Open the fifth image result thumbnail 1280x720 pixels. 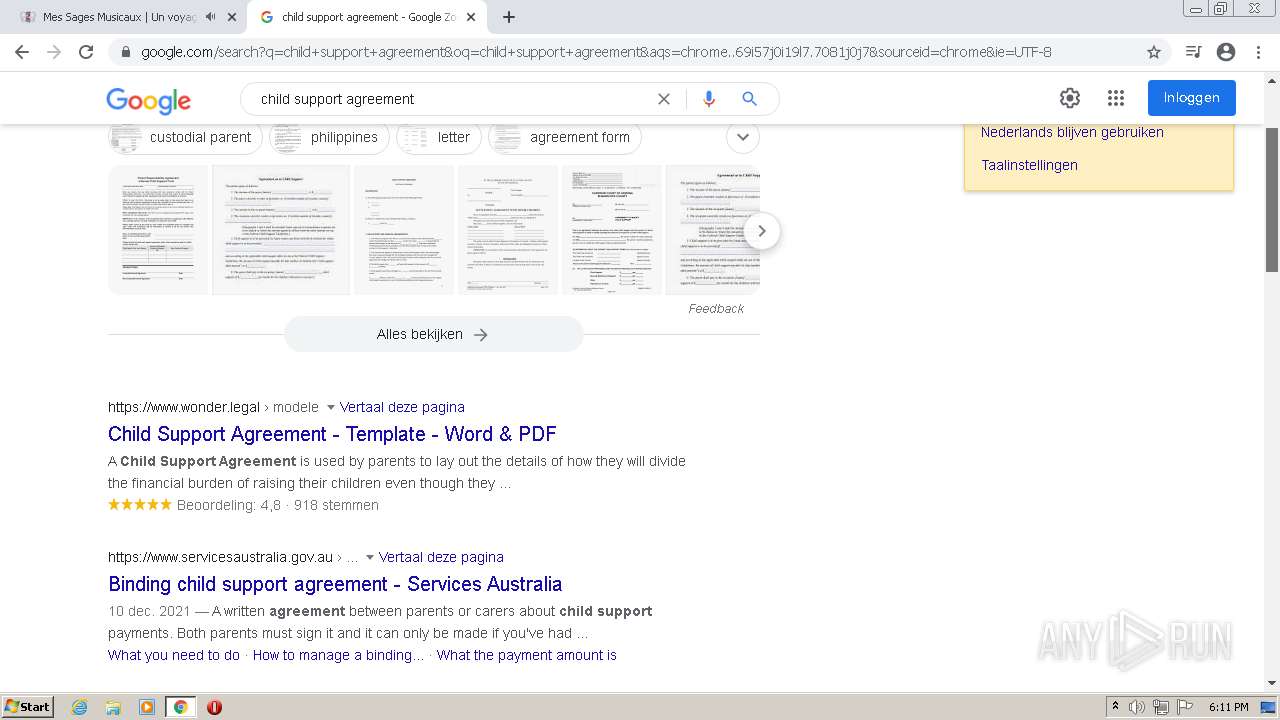pos(612,230)
